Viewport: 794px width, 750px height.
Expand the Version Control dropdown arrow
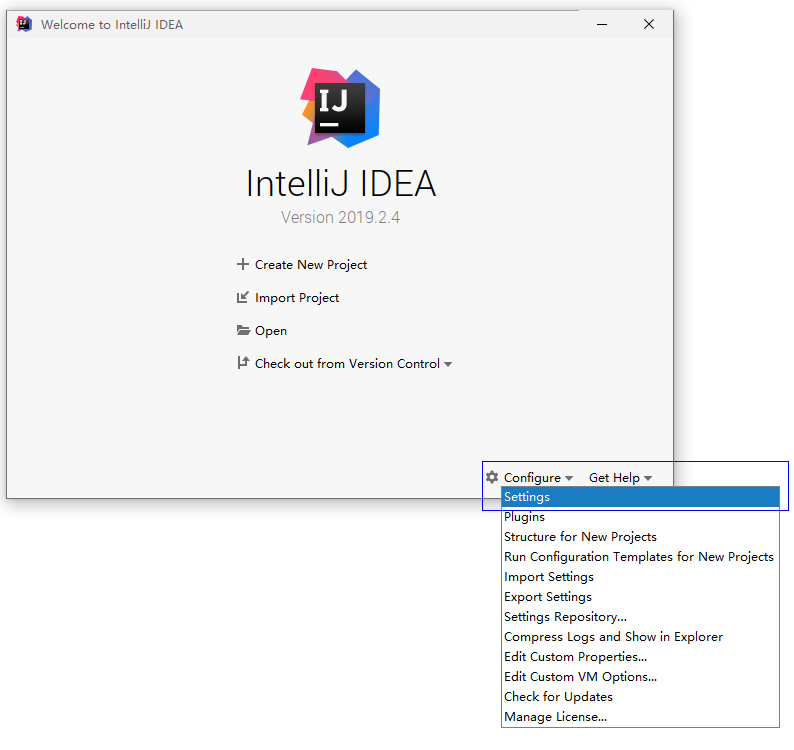coord(448,364)
